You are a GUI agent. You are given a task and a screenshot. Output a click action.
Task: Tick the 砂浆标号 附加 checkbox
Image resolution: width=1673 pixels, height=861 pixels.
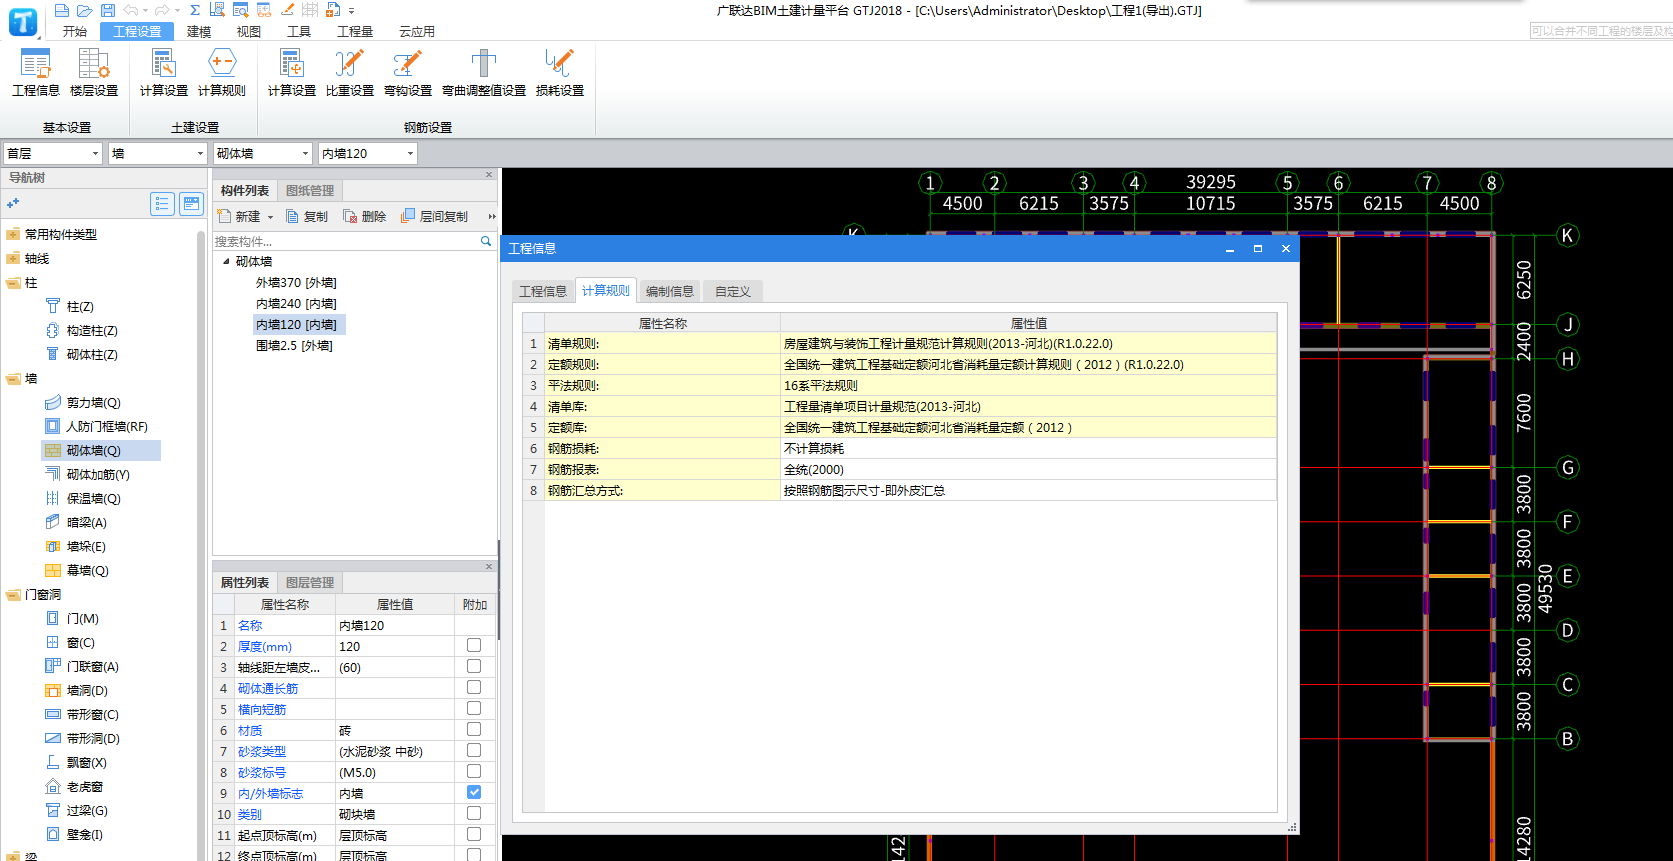[474, 772]
